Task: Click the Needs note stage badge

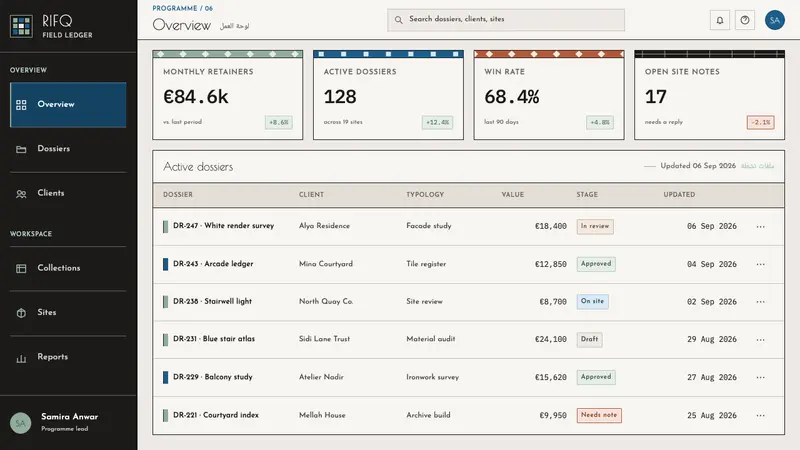Action: point(599,415)
